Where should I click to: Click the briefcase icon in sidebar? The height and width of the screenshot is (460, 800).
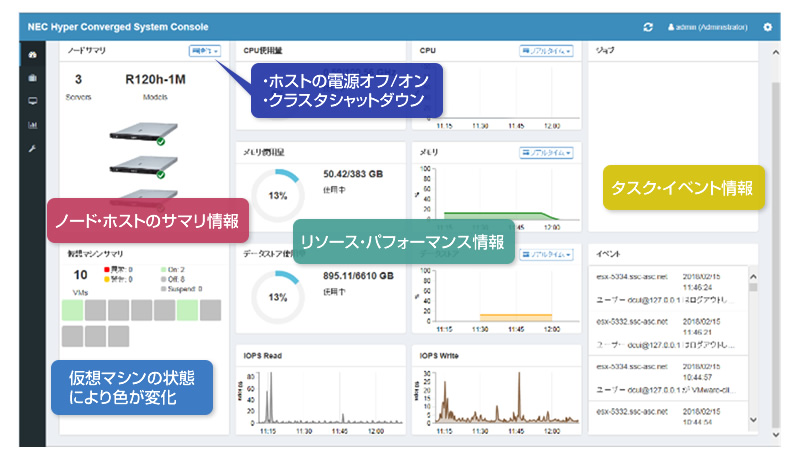32,77
